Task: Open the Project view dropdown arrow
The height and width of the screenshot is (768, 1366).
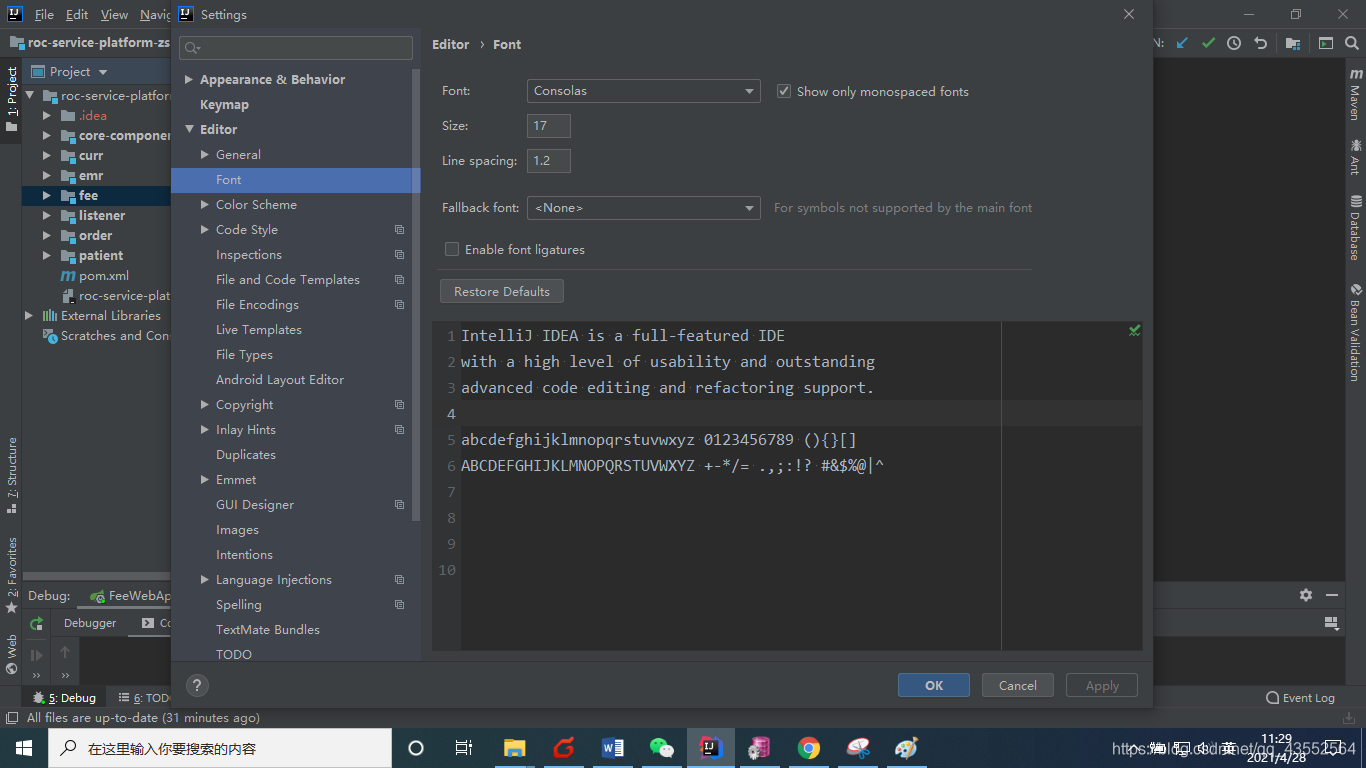Action: [102, 72]
